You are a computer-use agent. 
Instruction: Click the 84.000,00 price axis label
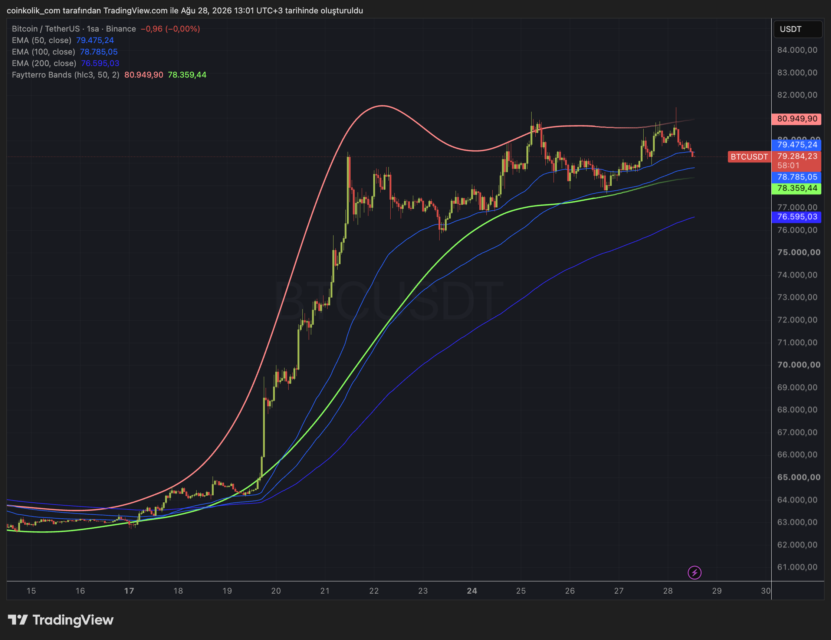pos(797,50)
